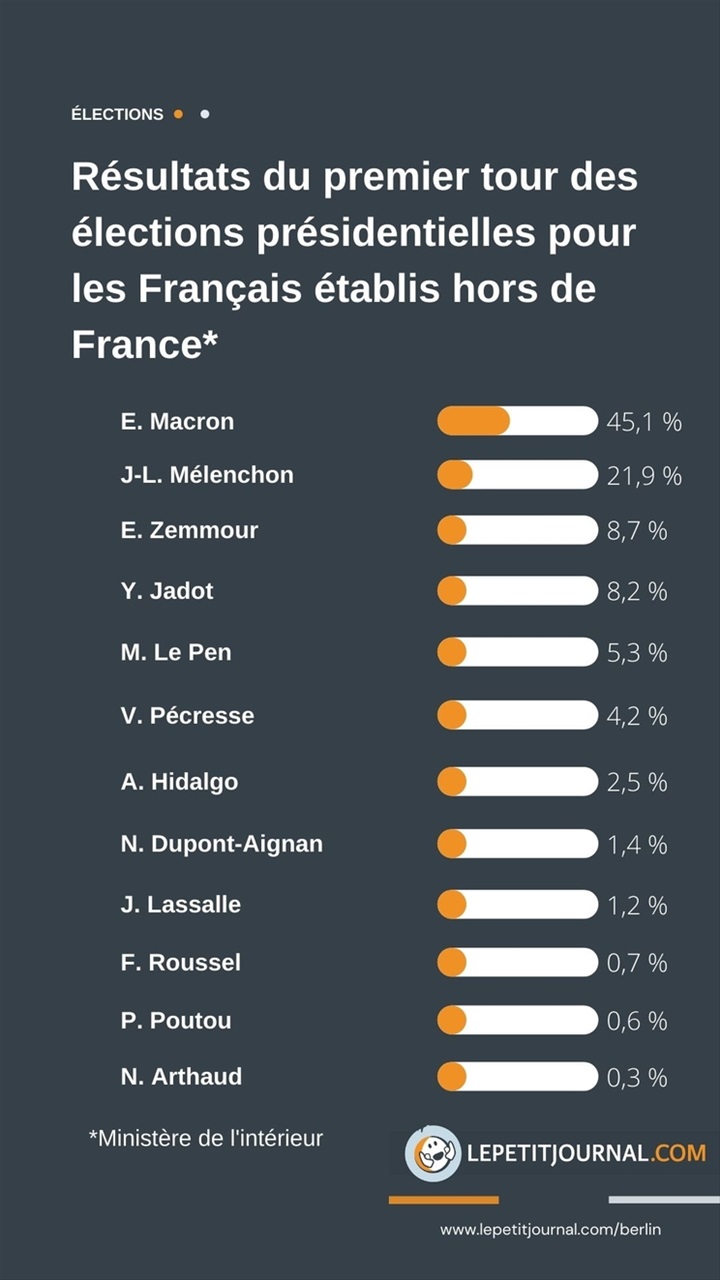720x1280 pixels.
Task: Click the LEPETITJOURNAL.COM brand text
Action: 587,1153
